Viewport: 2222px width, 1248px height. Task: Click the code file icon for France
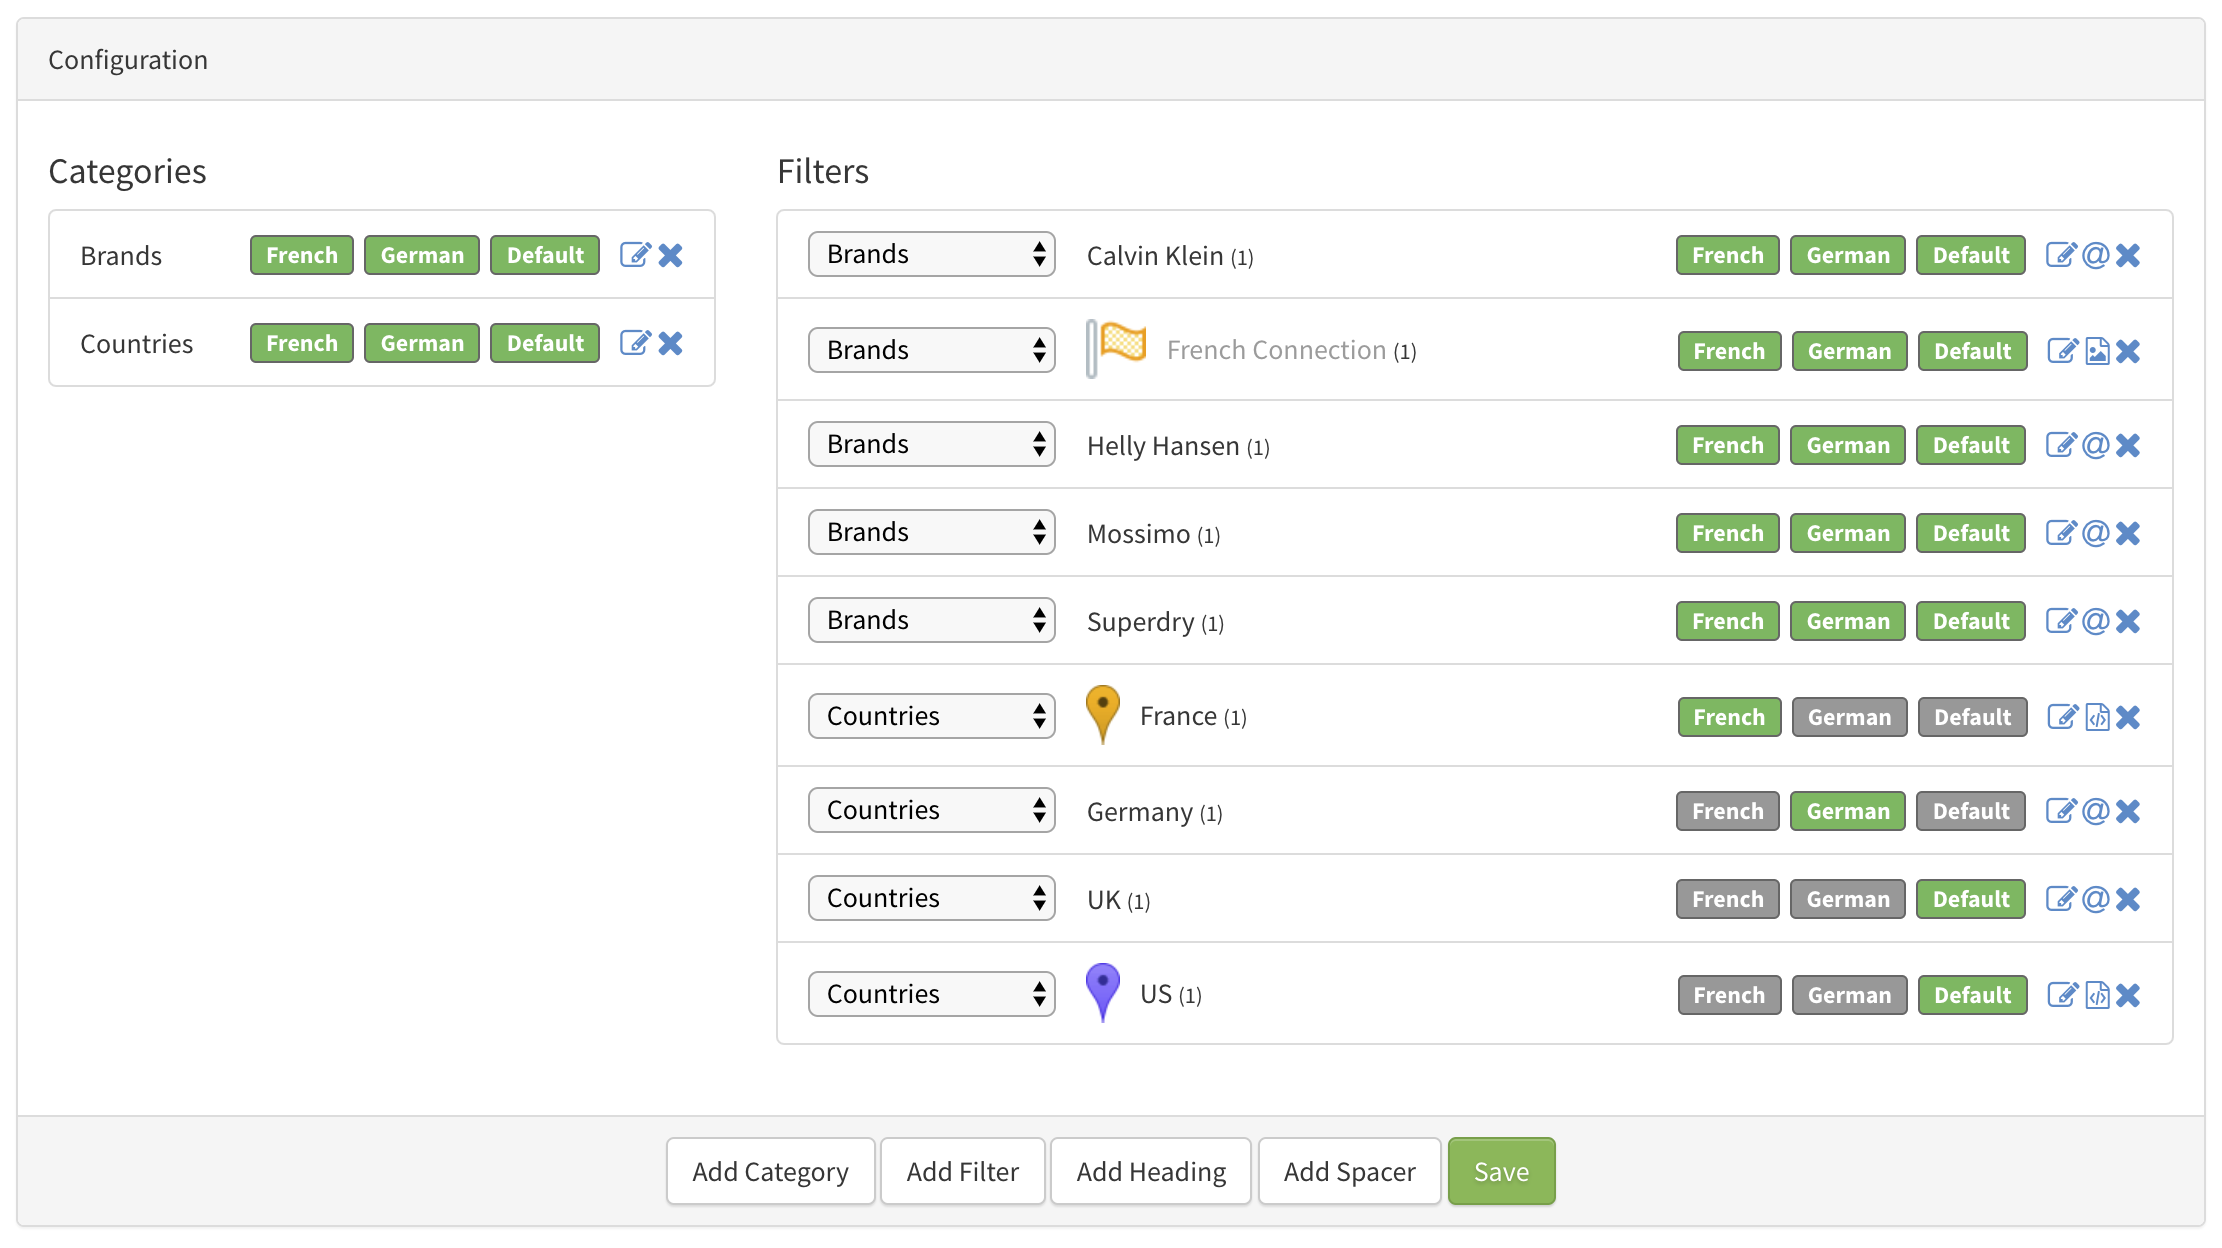[x=2098, y=717]
